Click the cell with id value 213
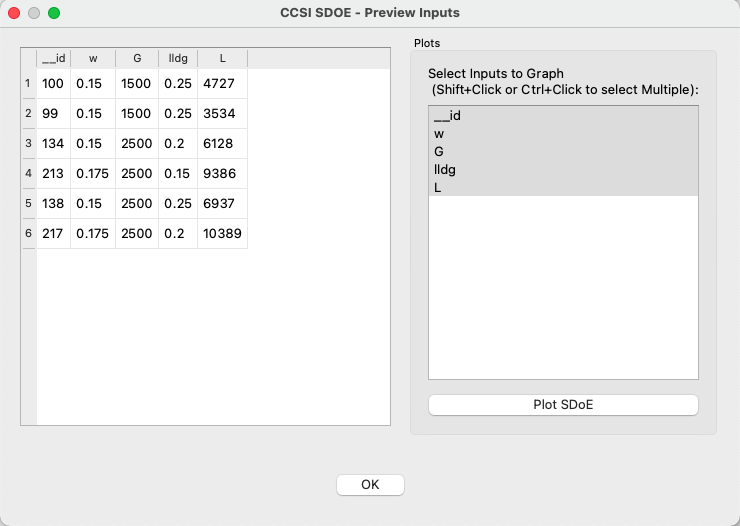This screenshot has width=740, height=526. click(53, 173)
